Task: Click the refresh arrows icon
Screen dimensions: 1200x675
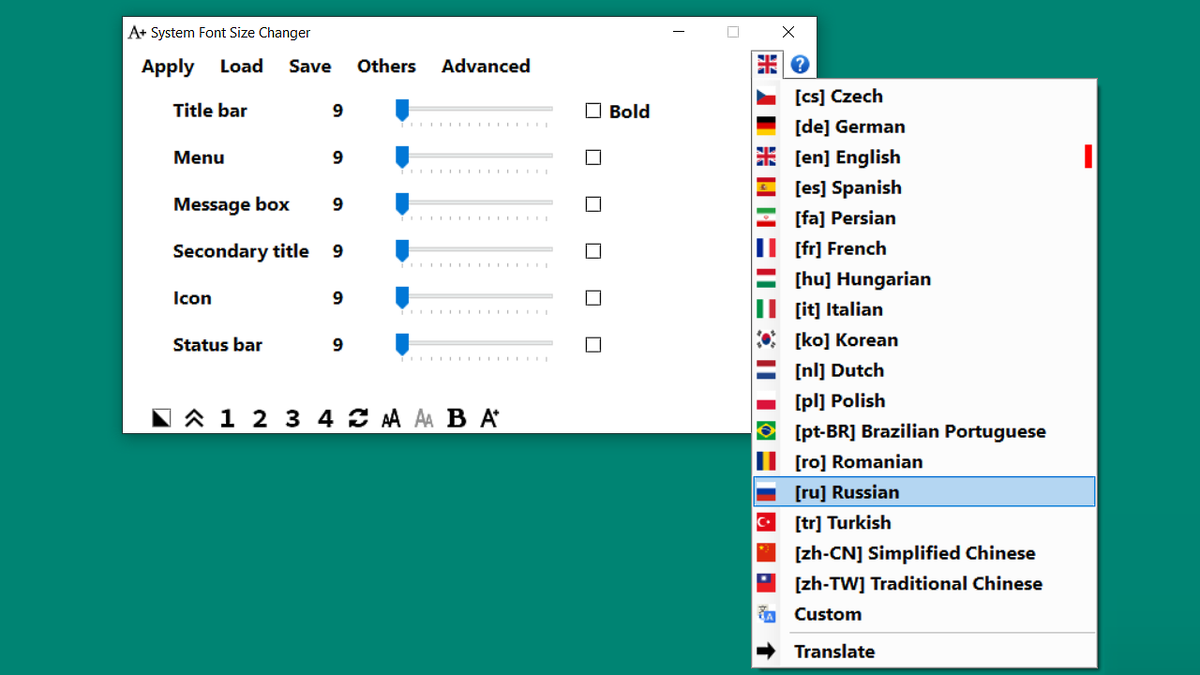Action: [358, 418]
